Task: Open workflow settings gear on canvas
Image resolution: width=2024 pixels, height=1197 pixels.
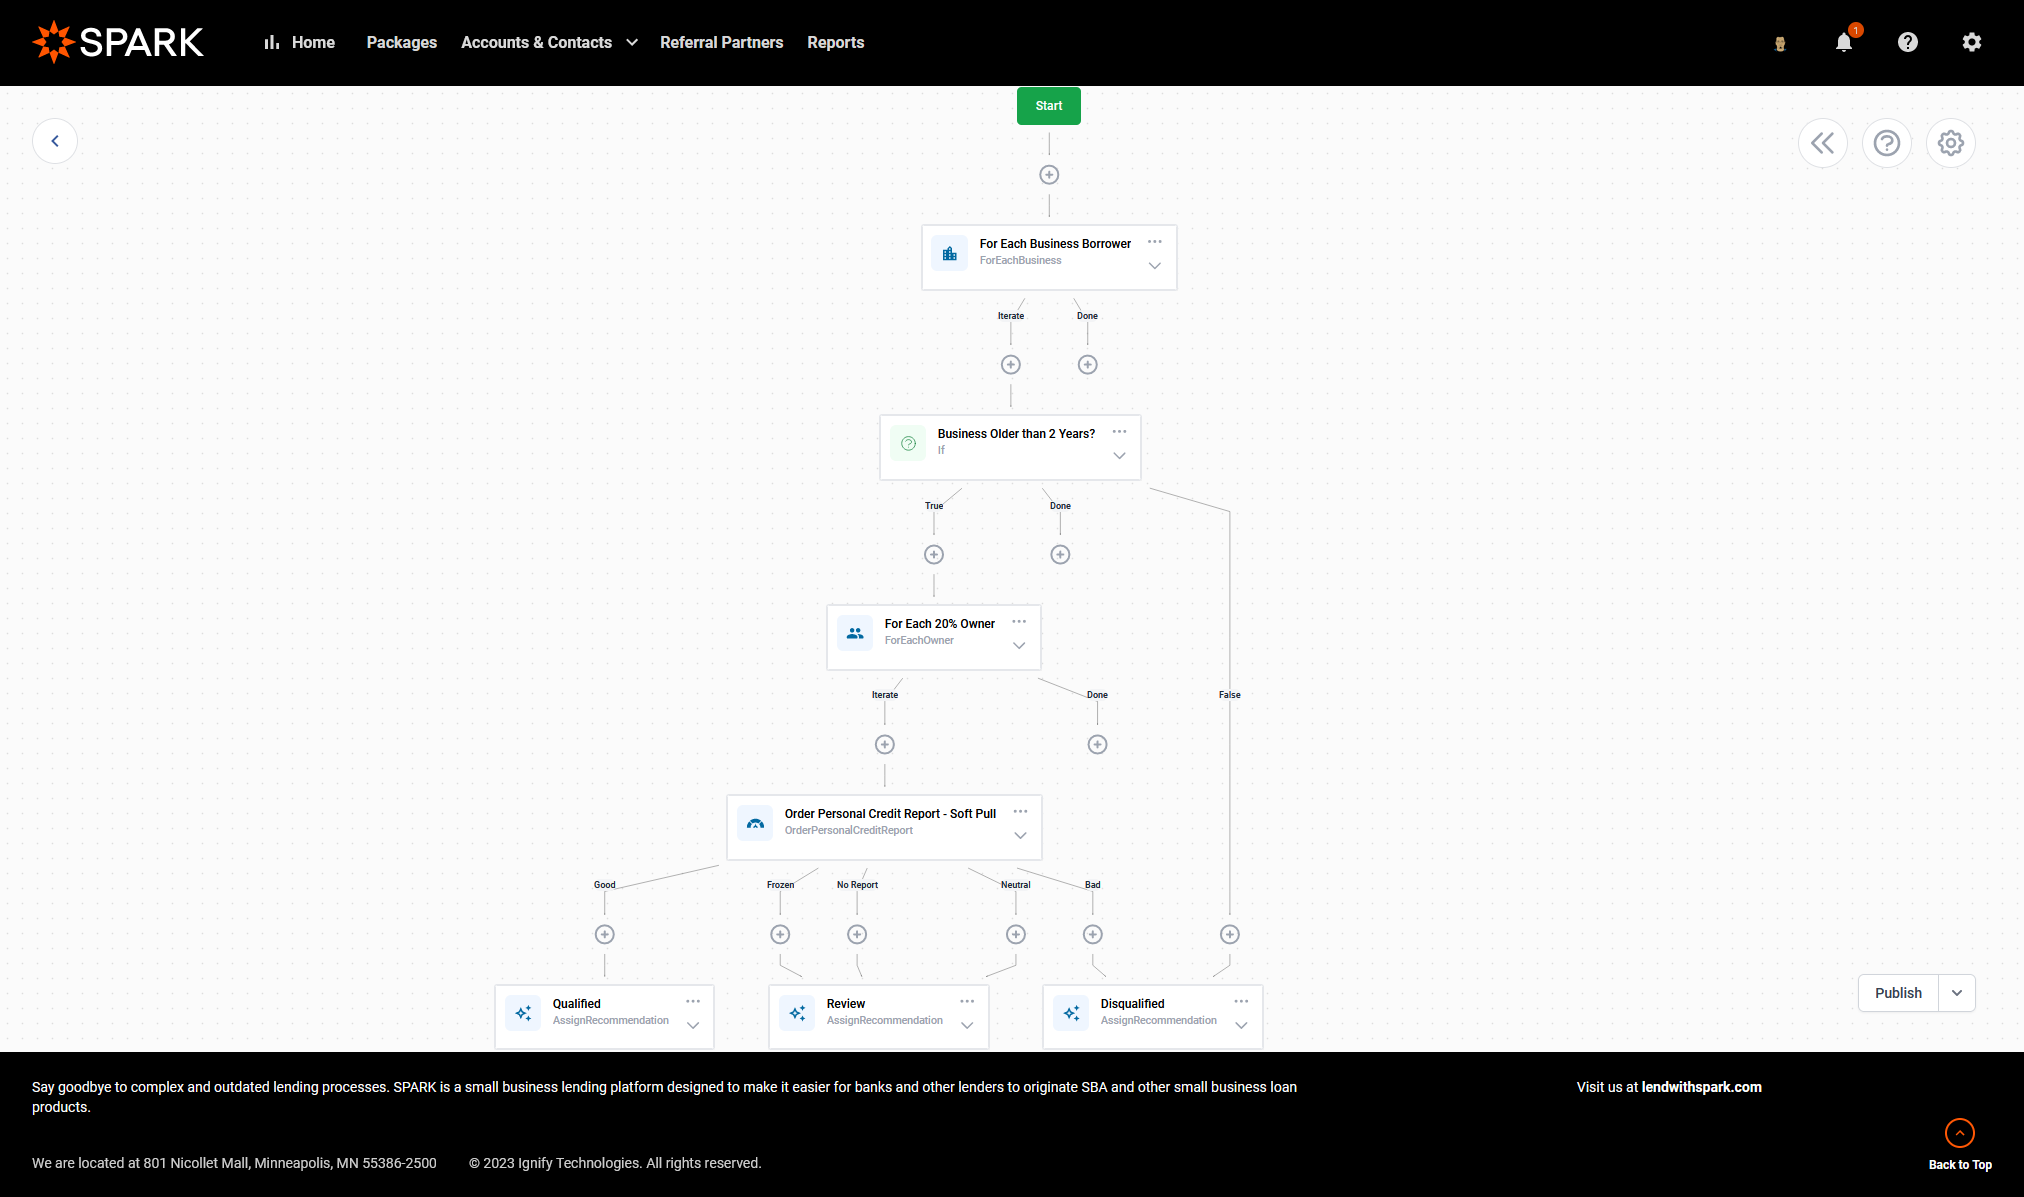Action: click(1950, 143)
